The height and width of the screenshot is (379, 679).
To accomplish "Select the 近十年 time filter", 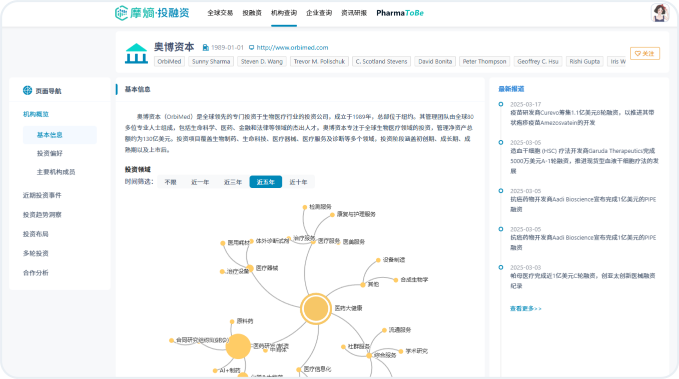I will [298, 182].
